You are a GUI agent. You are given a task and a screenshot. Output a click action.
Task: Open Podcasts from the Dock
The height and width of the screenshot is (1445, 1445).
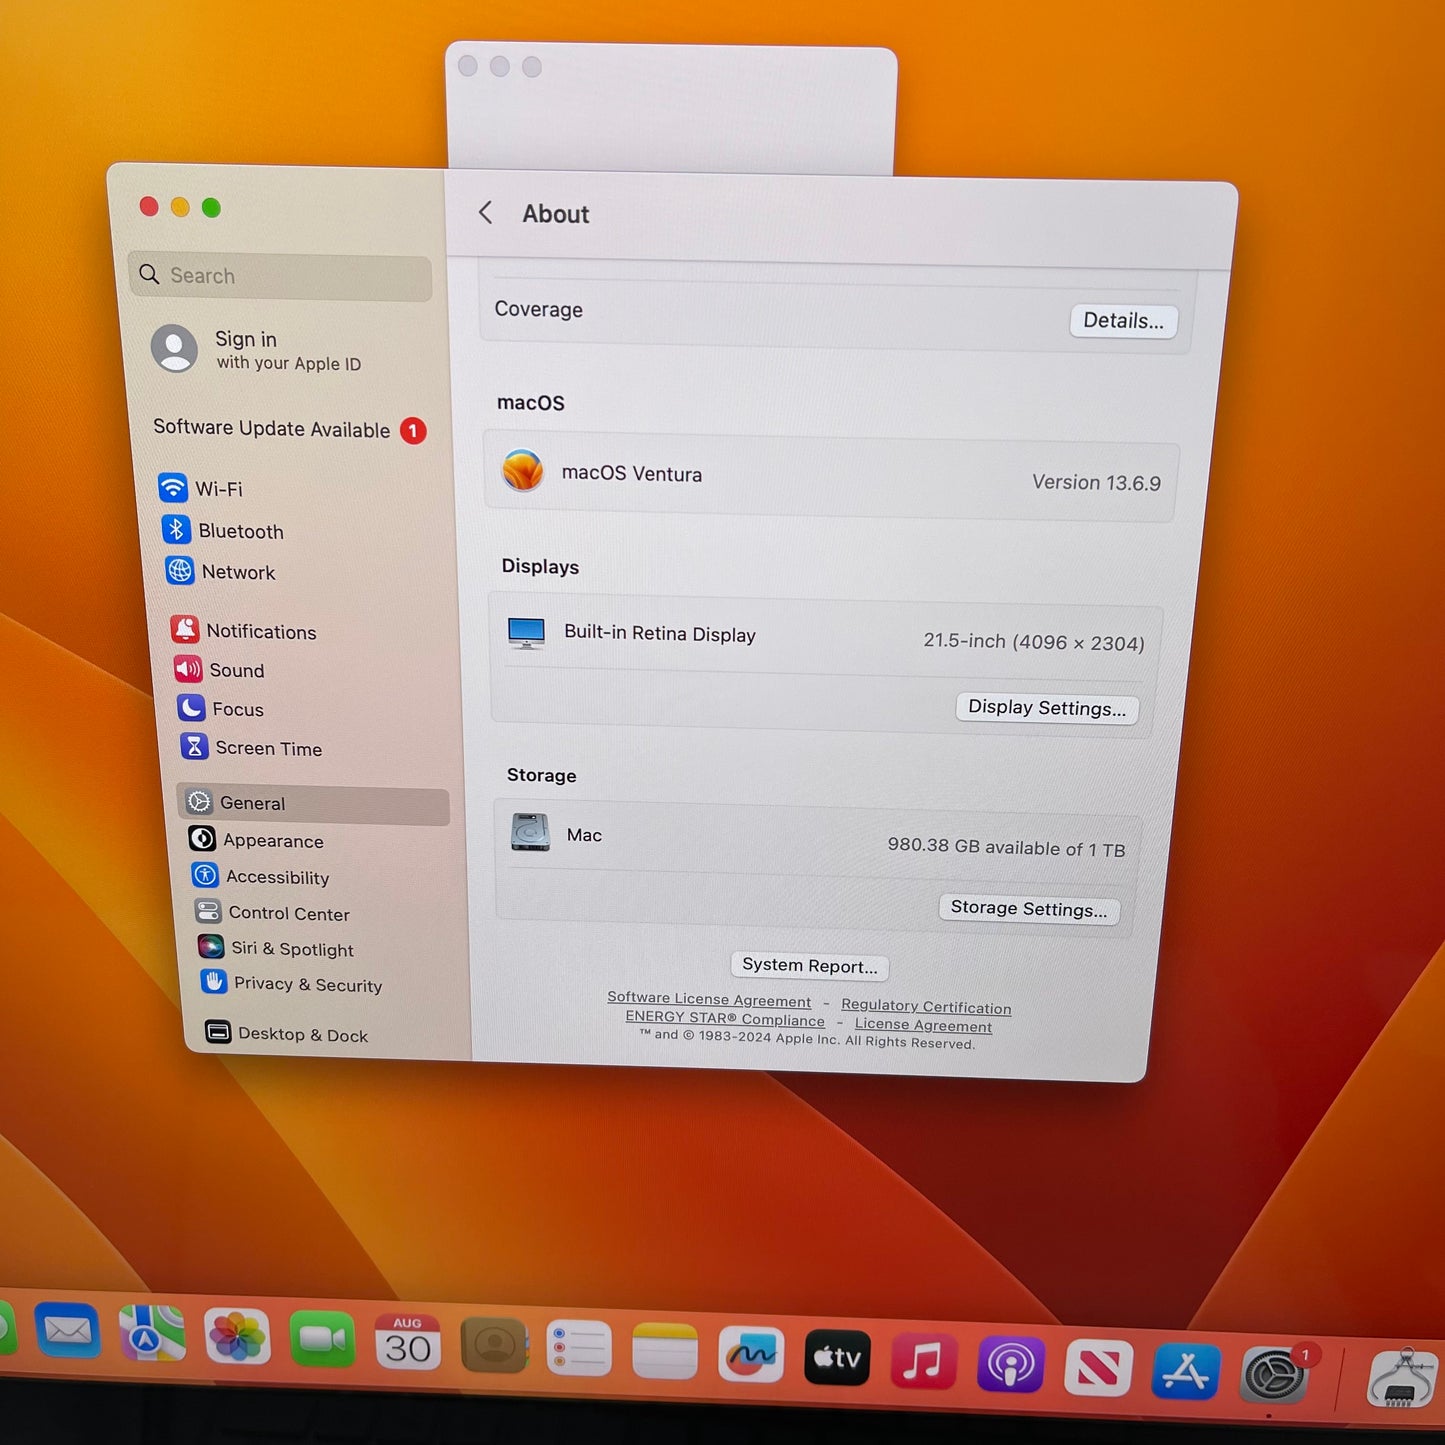pyautogui.click(x=1010, y=1365)
